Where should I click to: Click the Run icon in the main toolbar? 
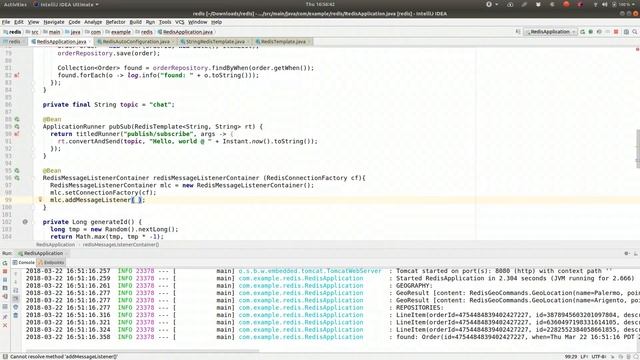tap(582, 32)
